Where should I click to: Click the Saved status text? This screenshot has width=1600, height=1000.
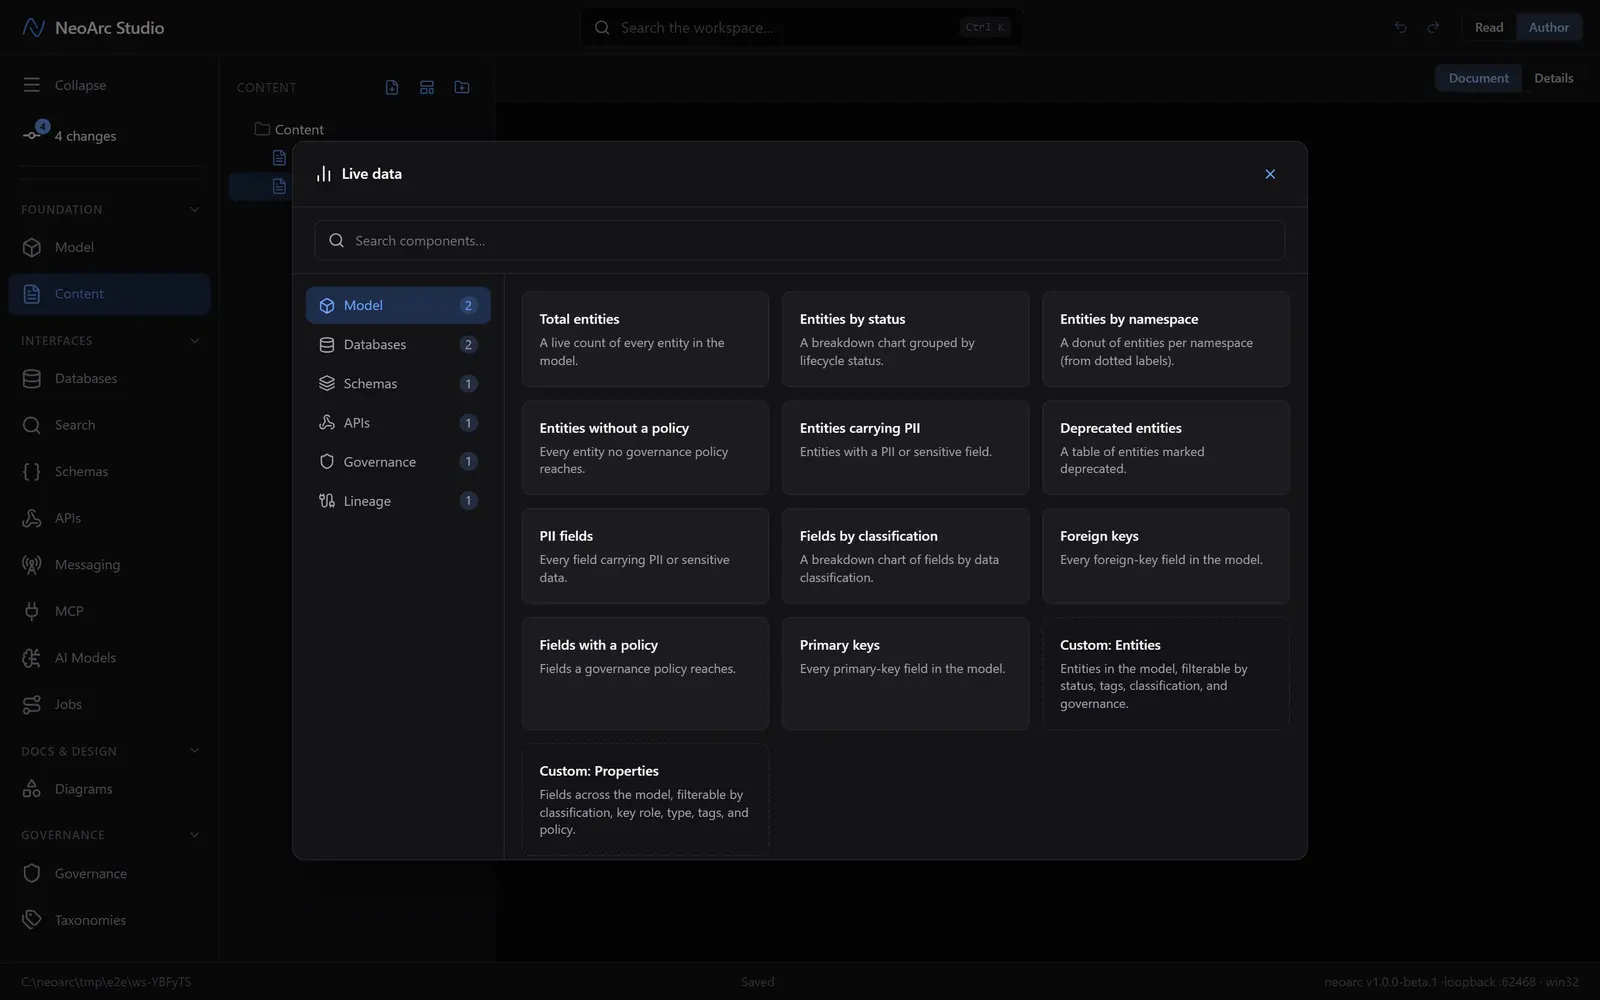(757, 982)
